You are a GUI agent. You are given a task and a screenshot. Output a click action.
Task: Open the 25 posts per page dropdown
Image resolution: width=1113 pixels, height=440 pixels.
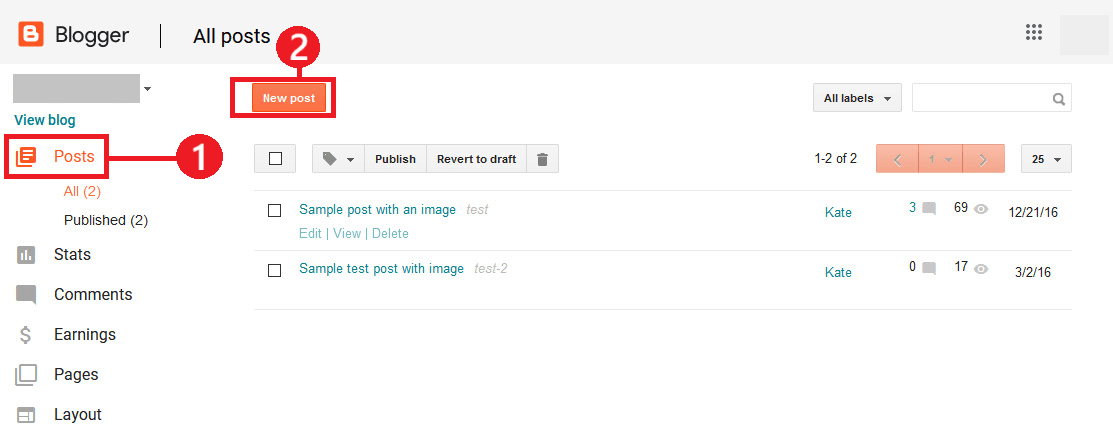[1046, 159]
